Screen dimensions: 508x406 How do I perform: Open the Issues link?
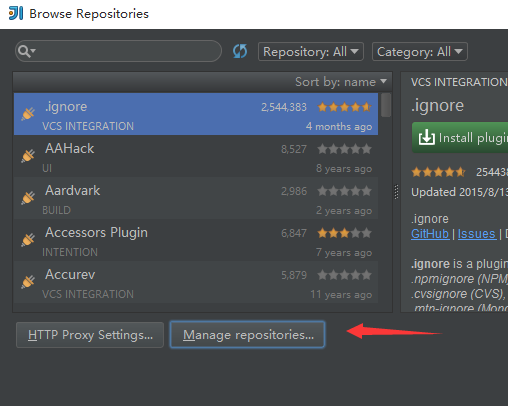point(477,234)
